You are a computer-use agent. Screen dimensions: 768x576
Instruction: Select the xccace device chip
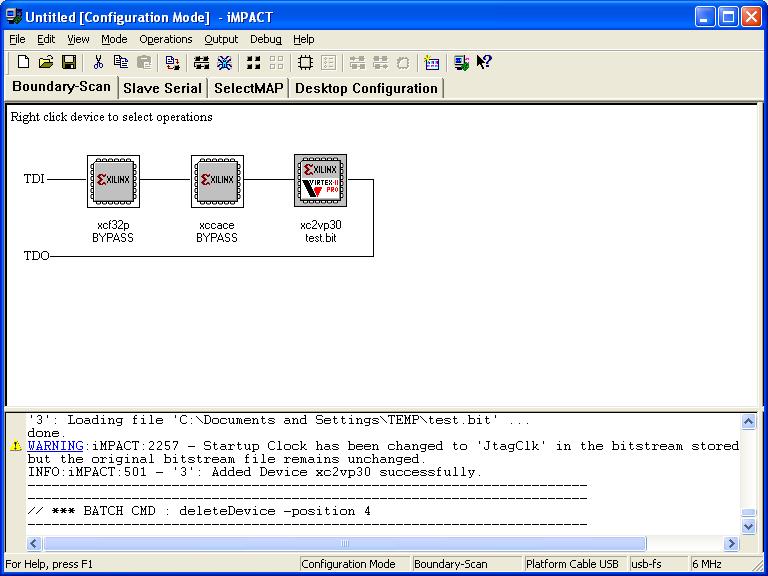tap(217, 181)
